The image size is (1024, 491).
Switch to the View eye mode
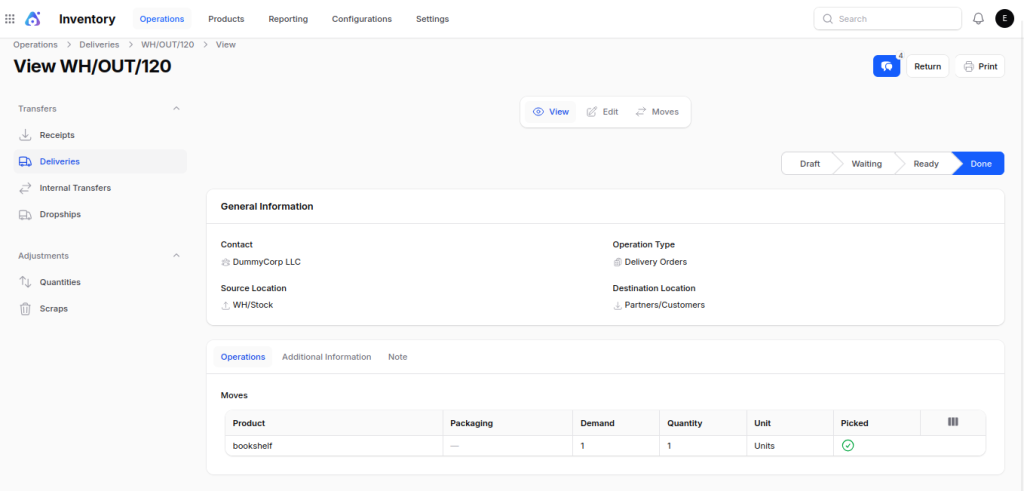pyautogui.click(x=551, y=112)
